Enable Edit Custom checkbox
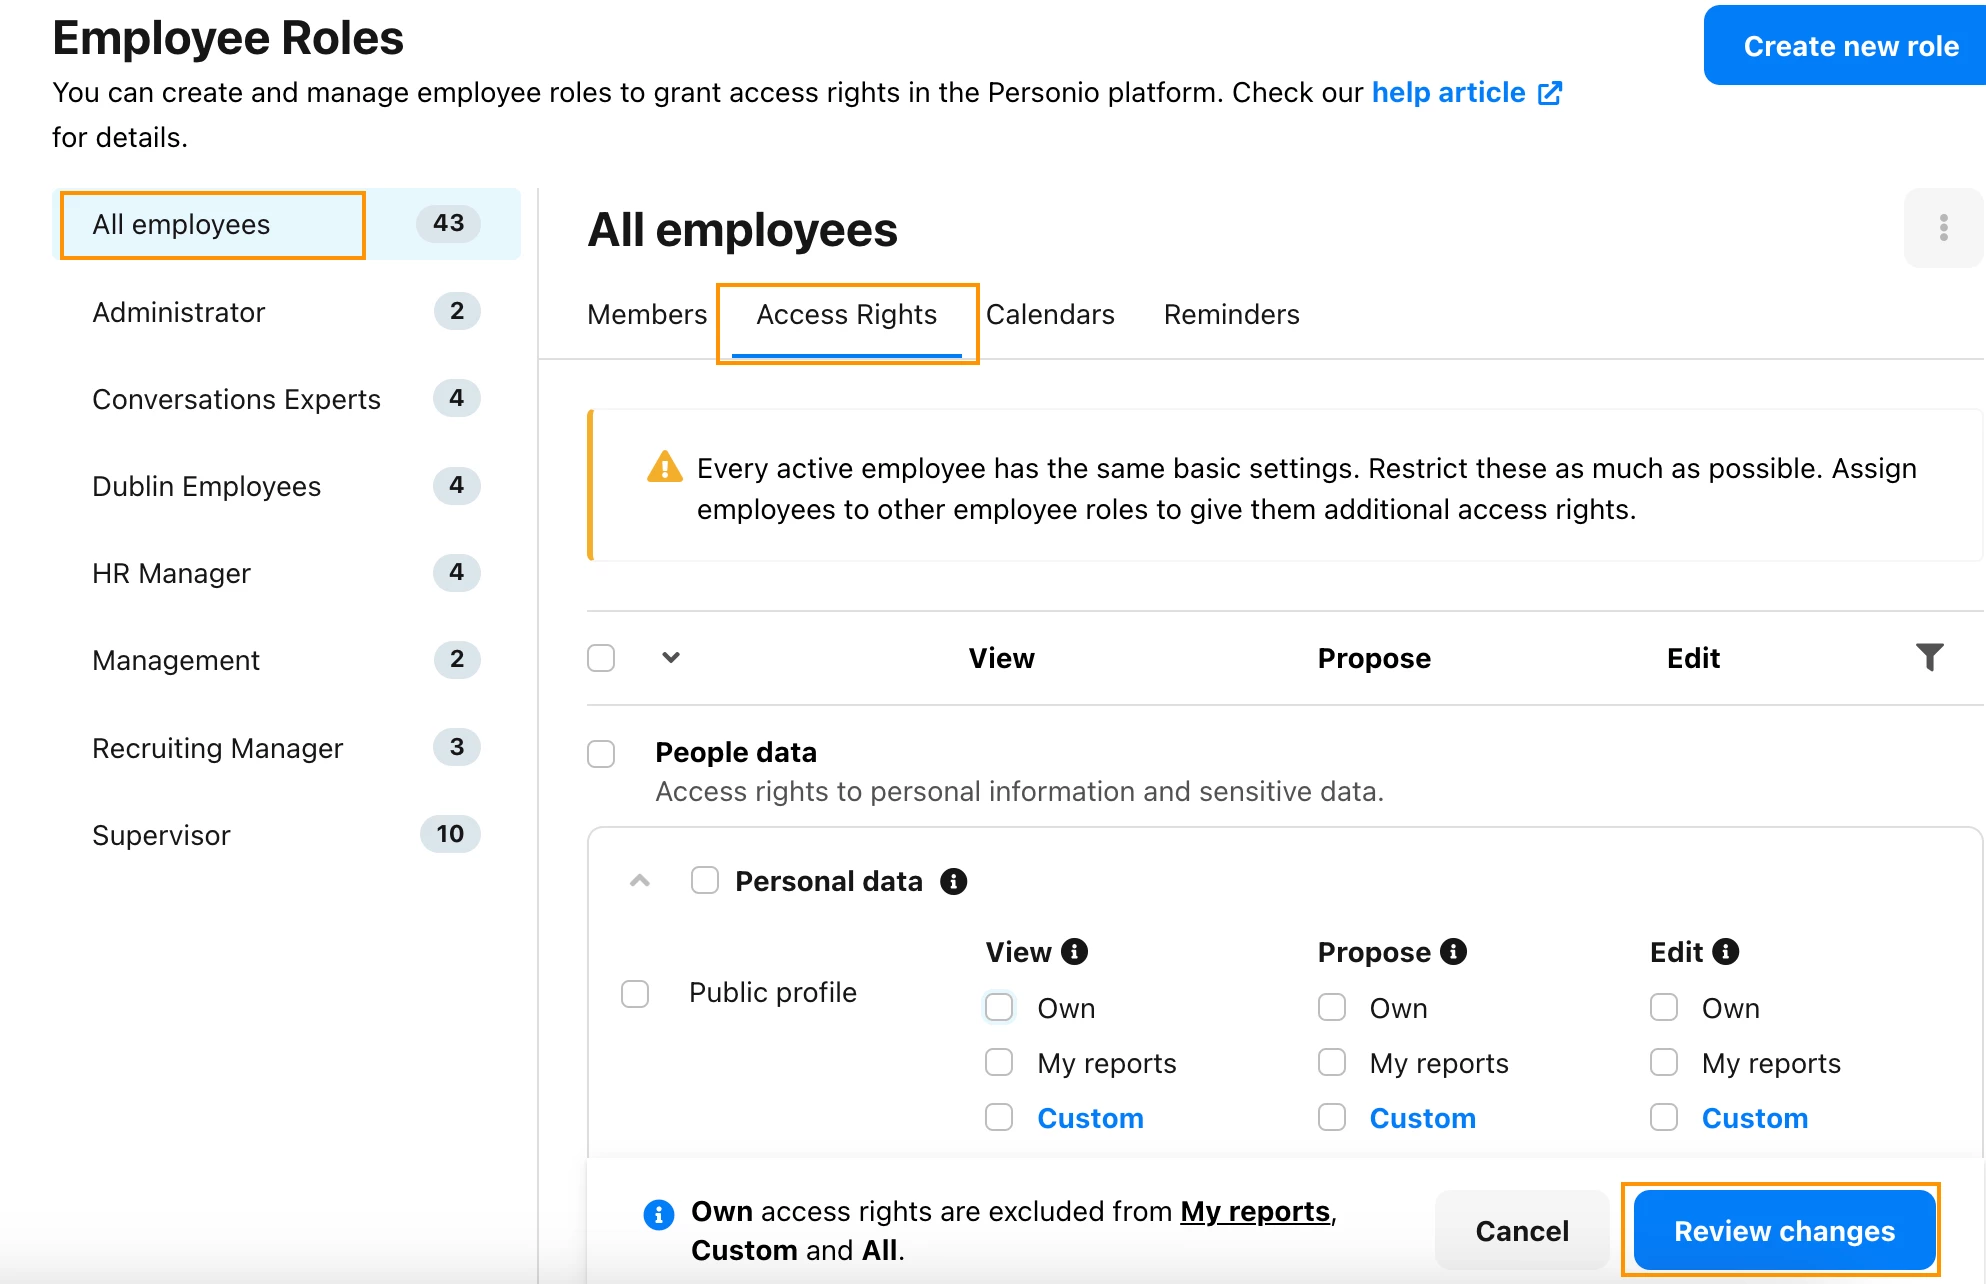 click(x=1664, y=1116)
